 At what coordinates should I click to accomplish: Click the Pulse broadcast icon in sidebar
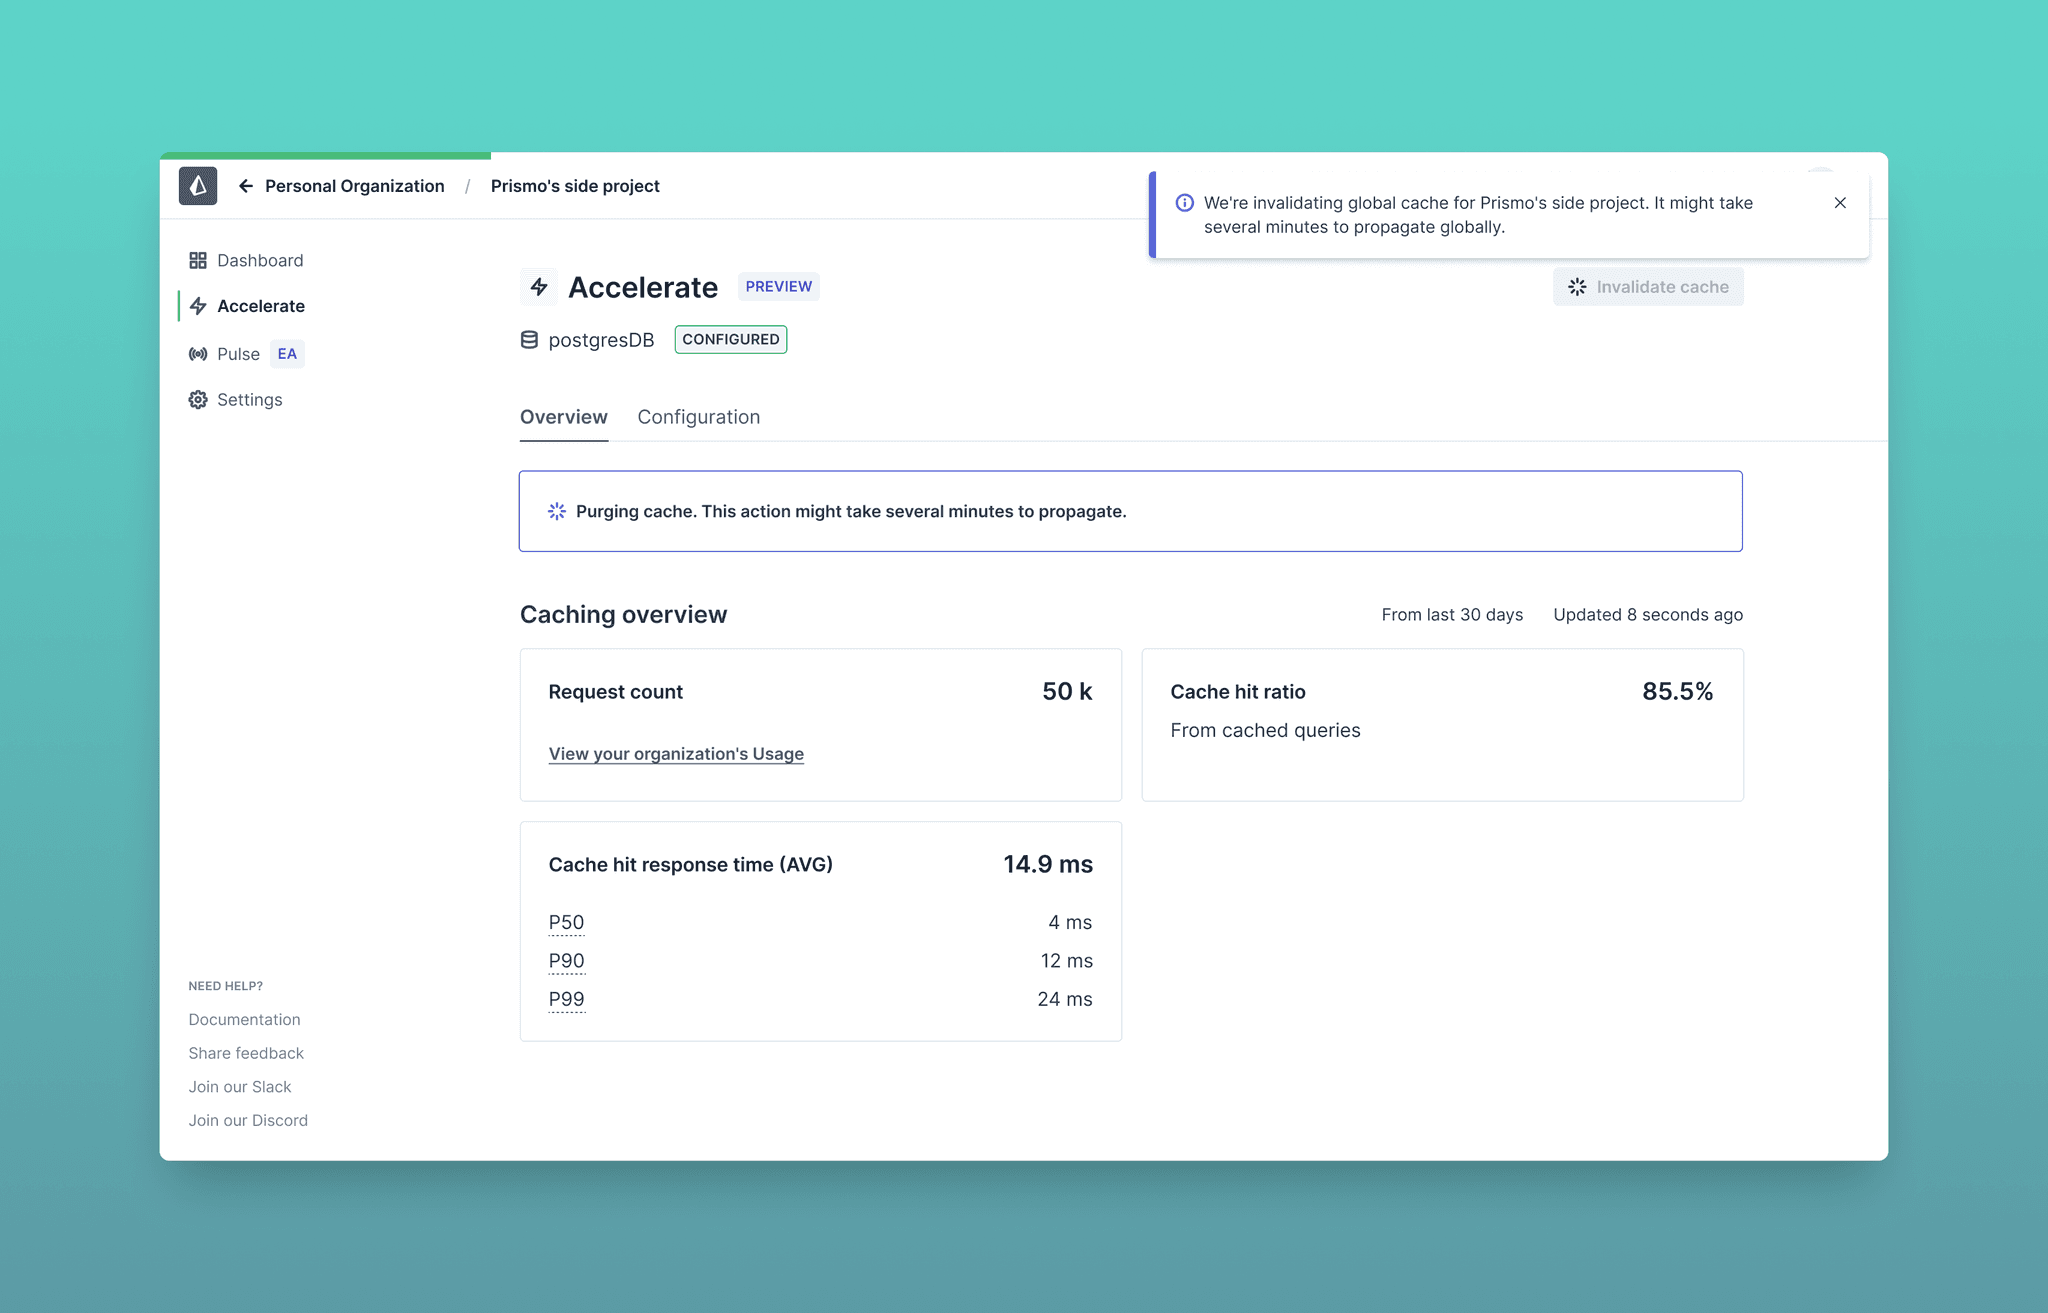click(x=198, y=354)
